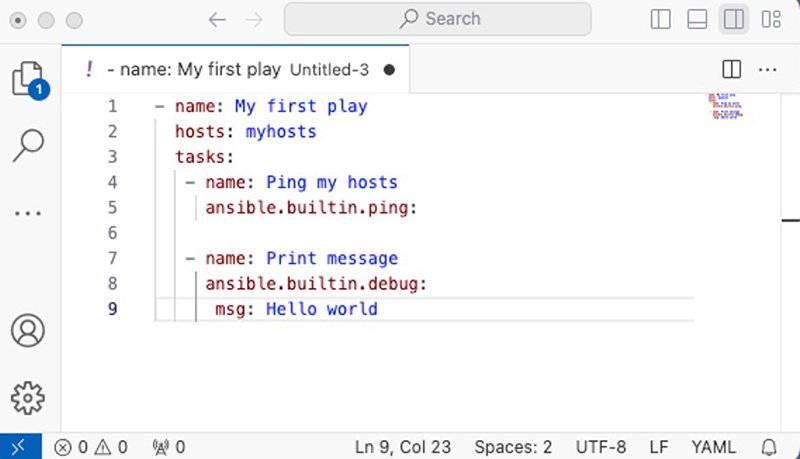Toggle the secondary side bar
This screenshot has width=800, height=459.
coord(733,19)
